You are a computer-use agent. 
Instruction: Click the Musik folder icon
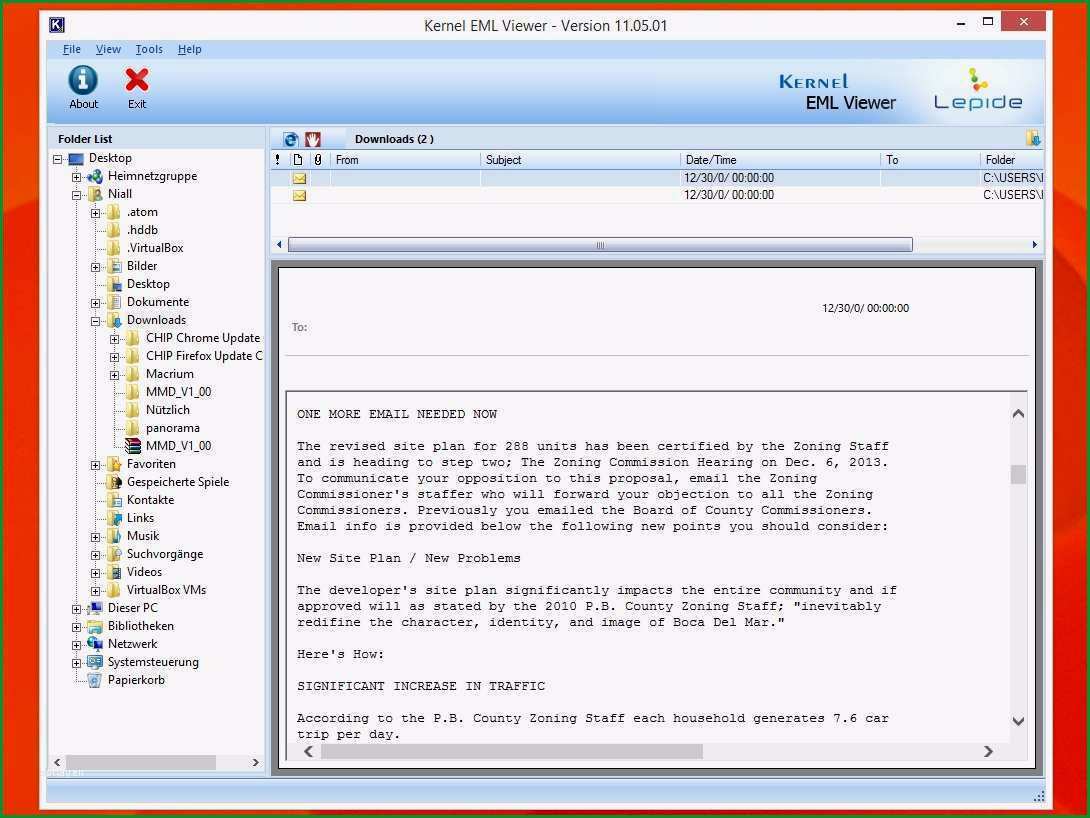pos(114,537)
